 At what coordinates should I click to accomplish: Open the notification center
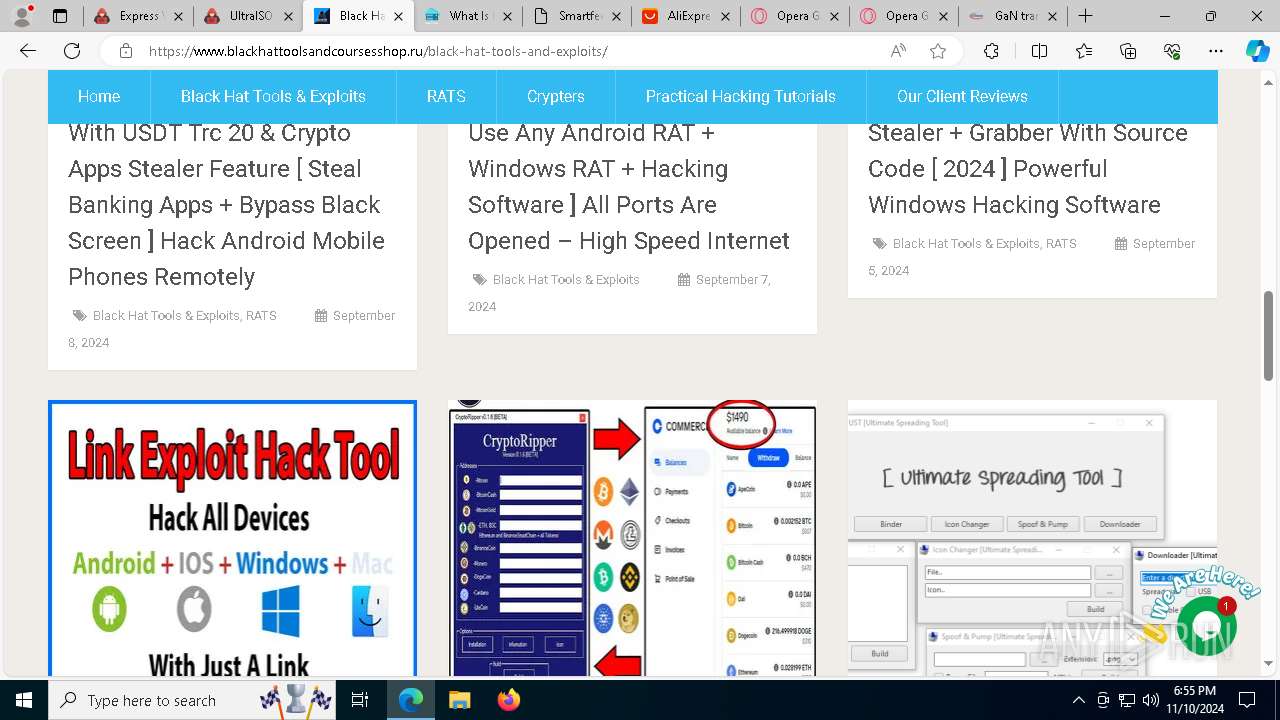(x=1247, y=700)
